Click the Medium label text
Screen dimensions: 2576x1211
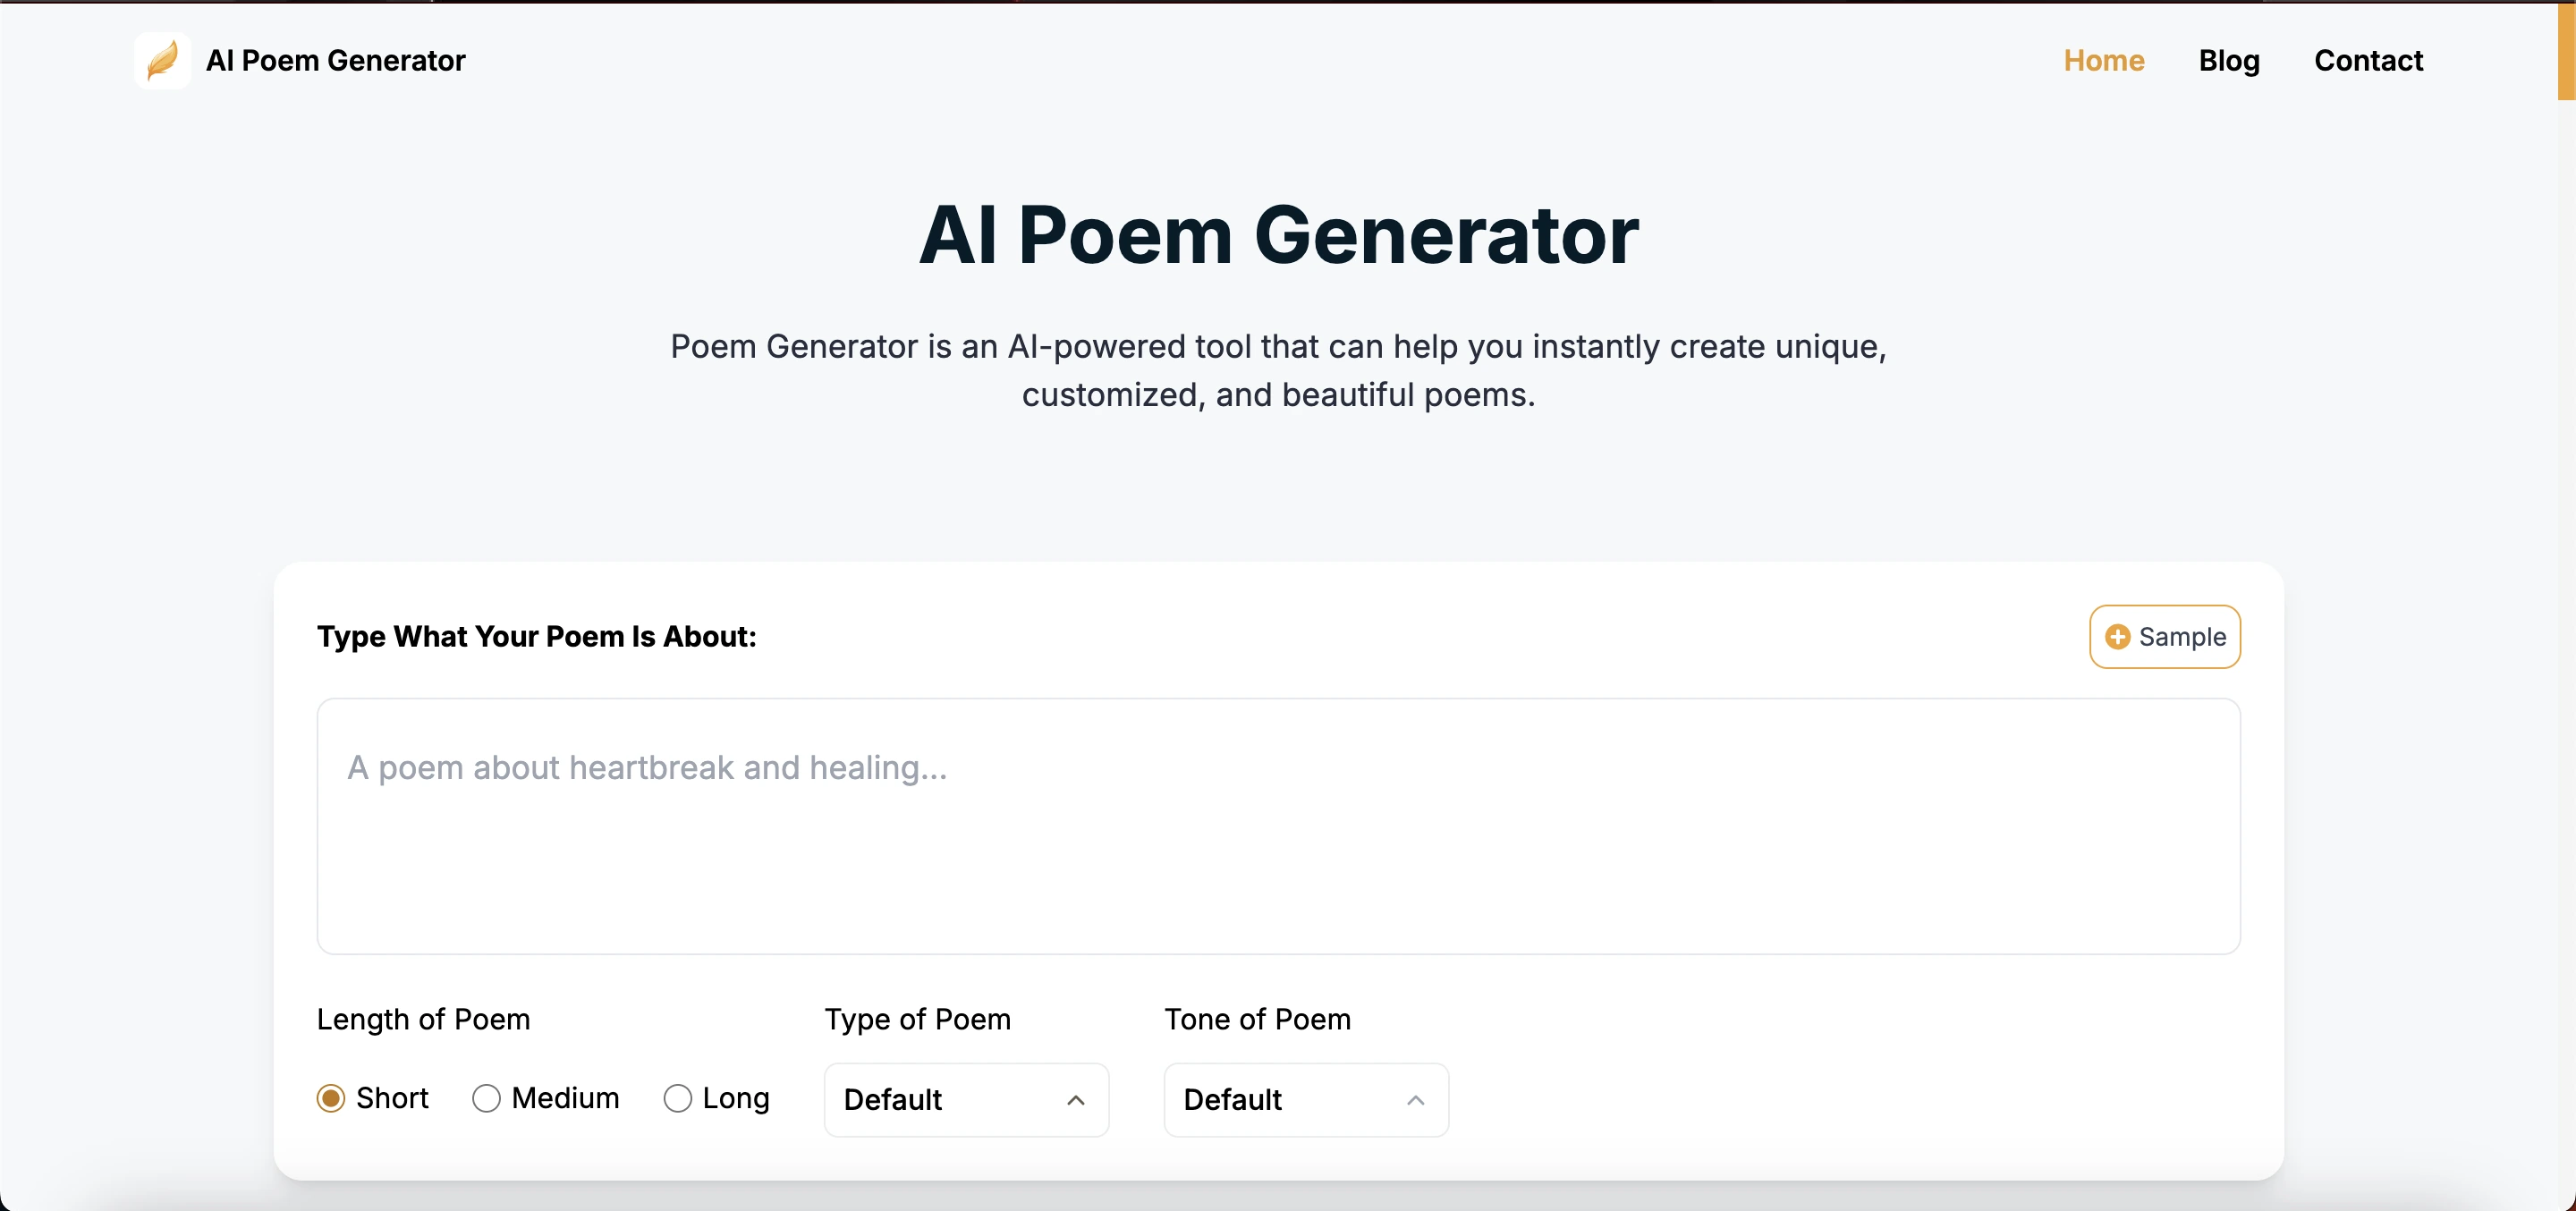(565, 1098)
